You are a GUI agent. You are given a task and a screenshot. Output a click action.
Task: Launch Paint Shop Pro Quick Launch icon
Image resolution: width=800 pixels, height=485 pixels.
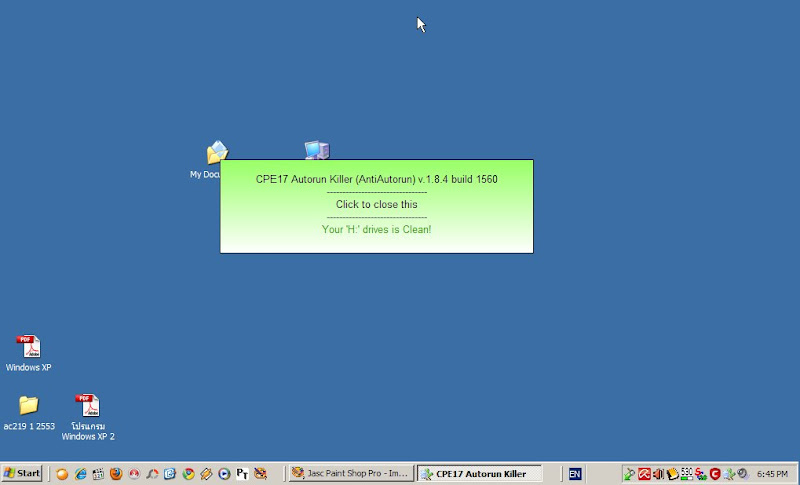(260, 474)
